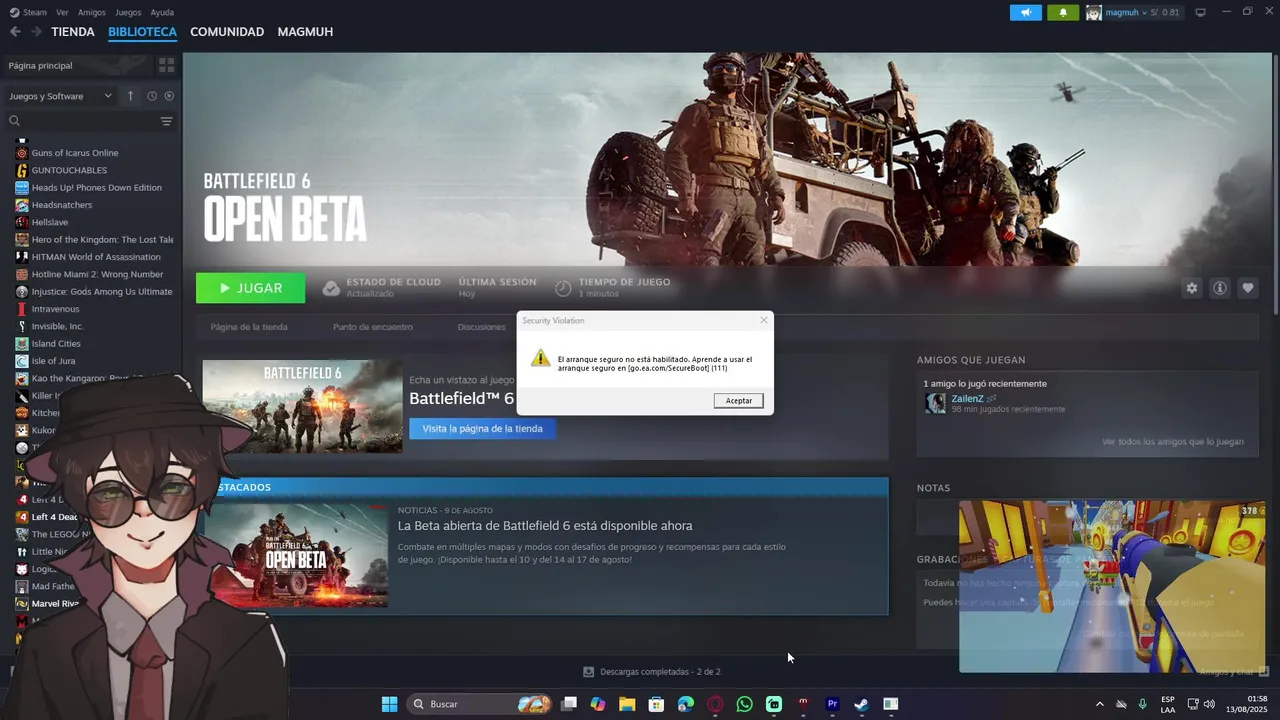This screenshot has width=1280, height=720.
Task: Click the Big Picture mode monitor icon
Action: (x=1200, y=12)
